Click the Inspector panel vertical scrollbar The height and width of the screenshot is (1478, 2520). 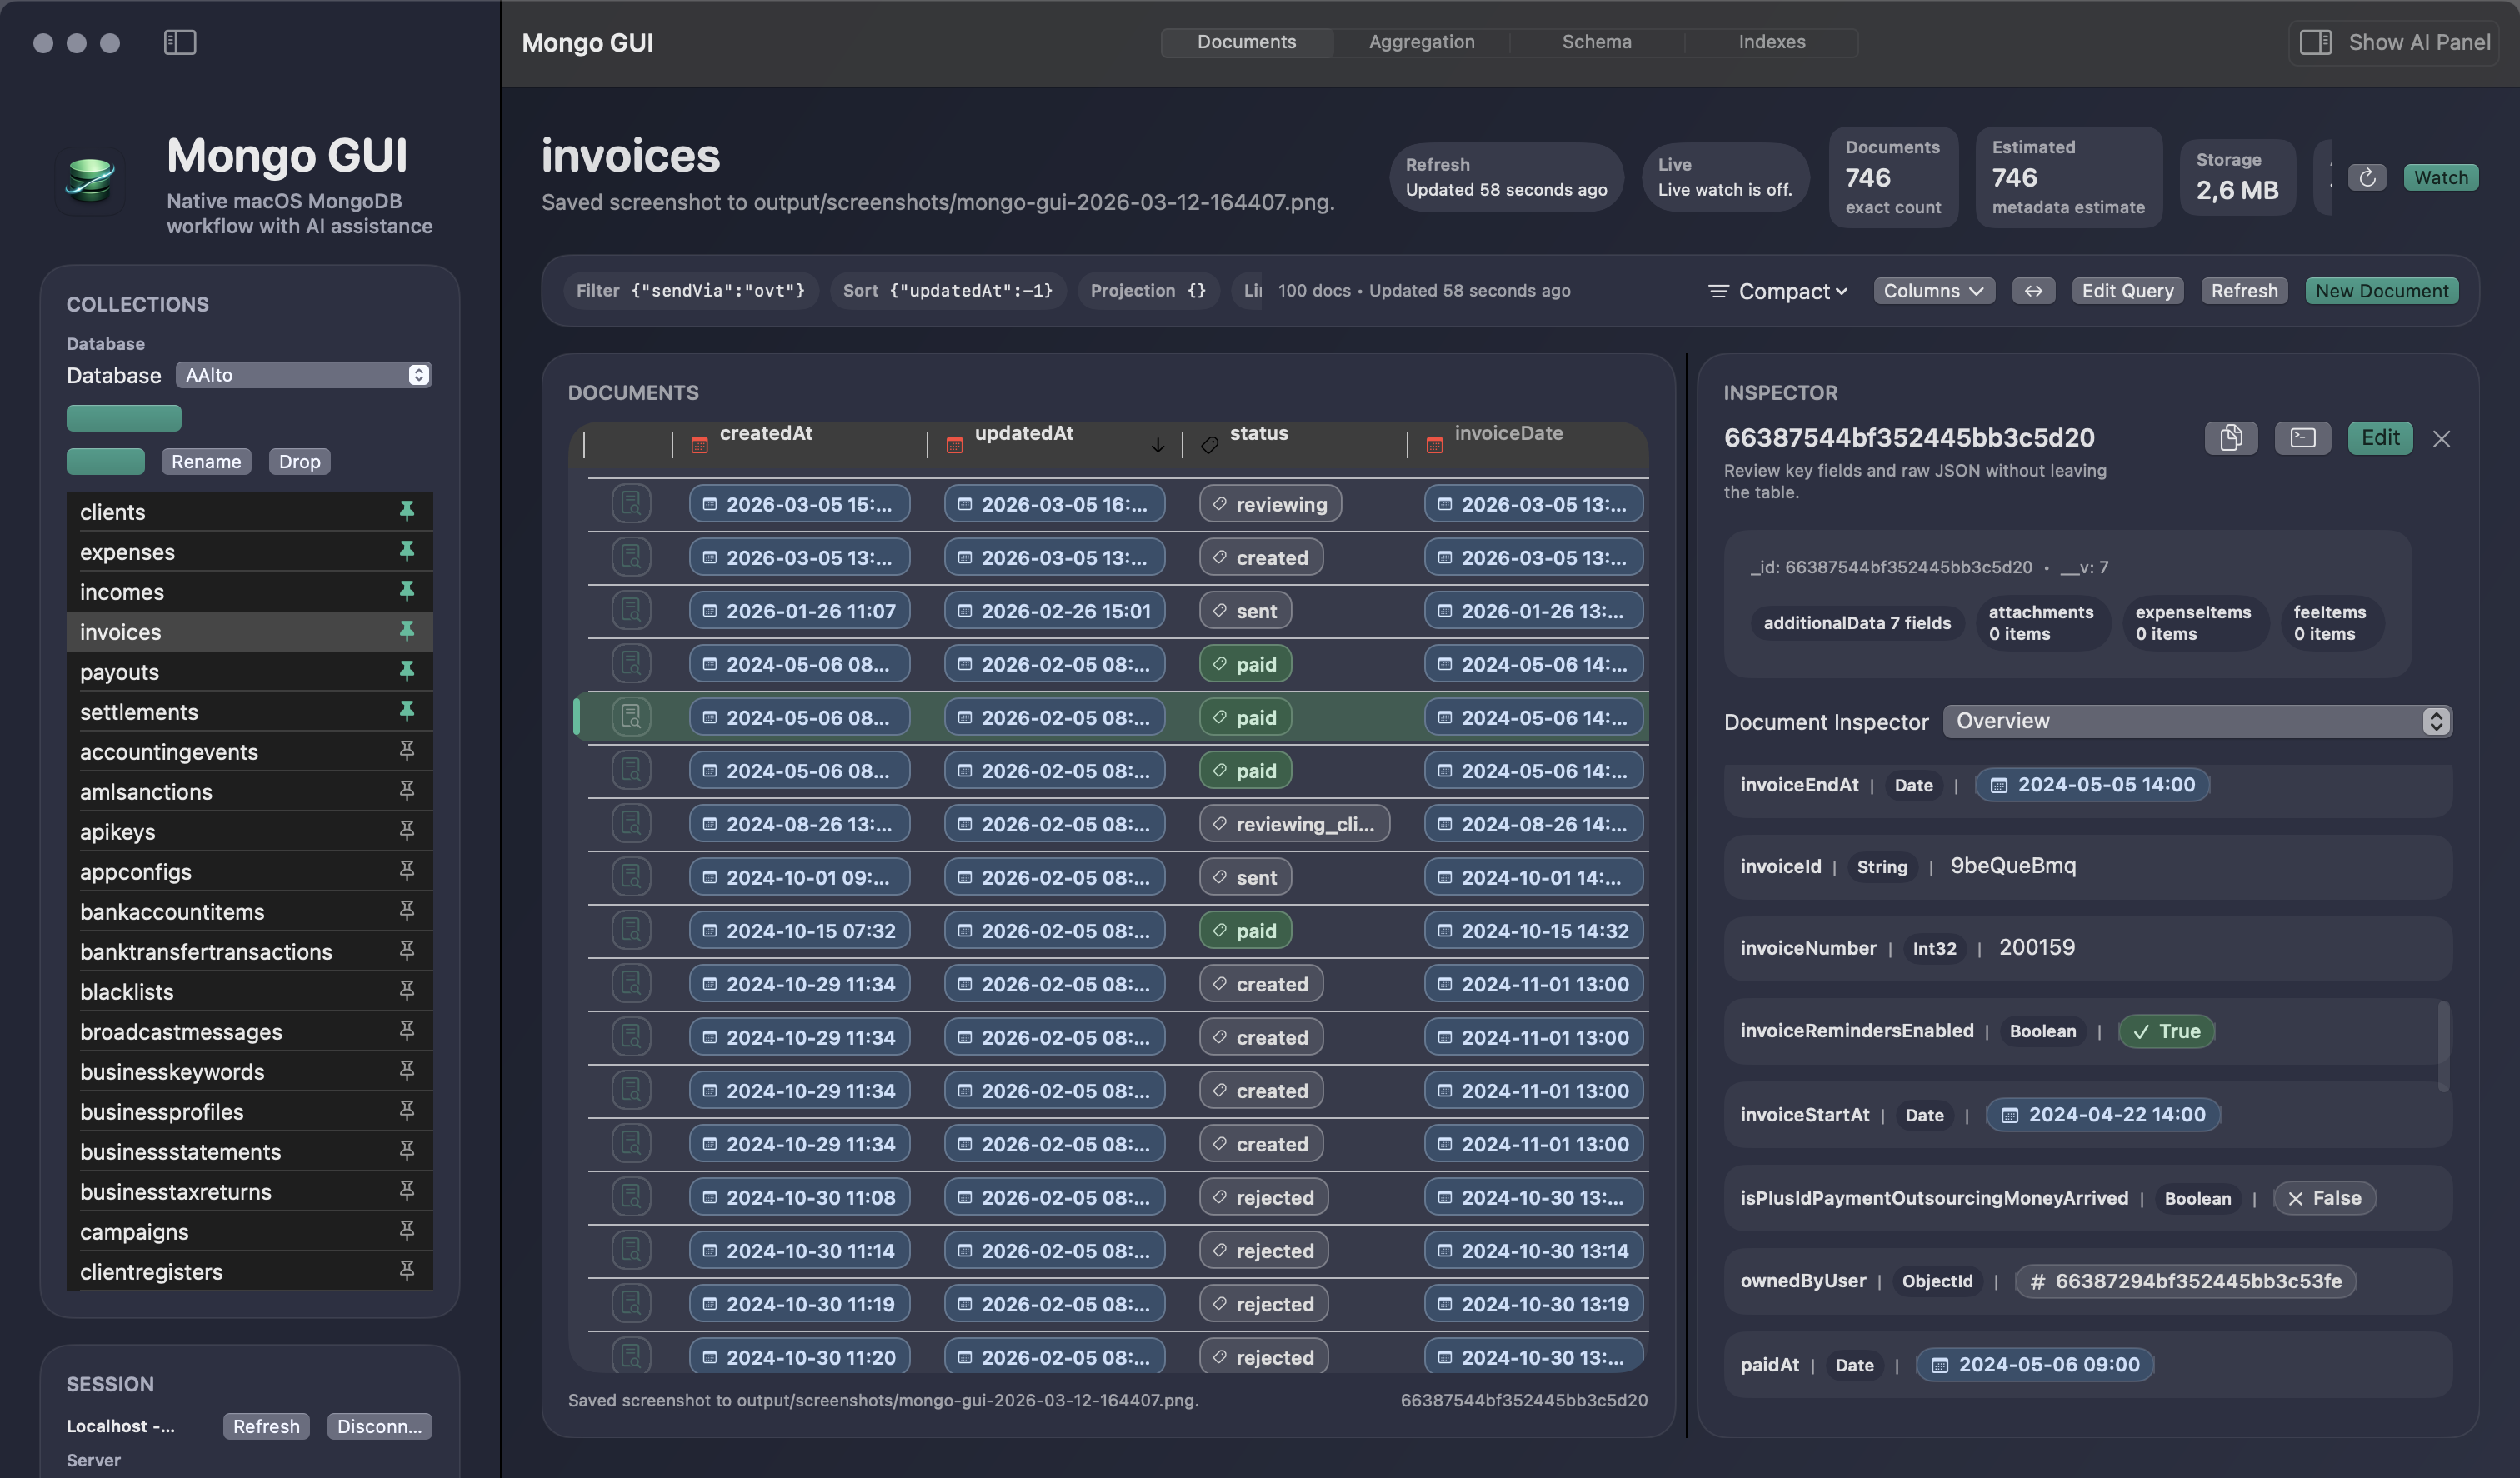coord(2443,1047)
